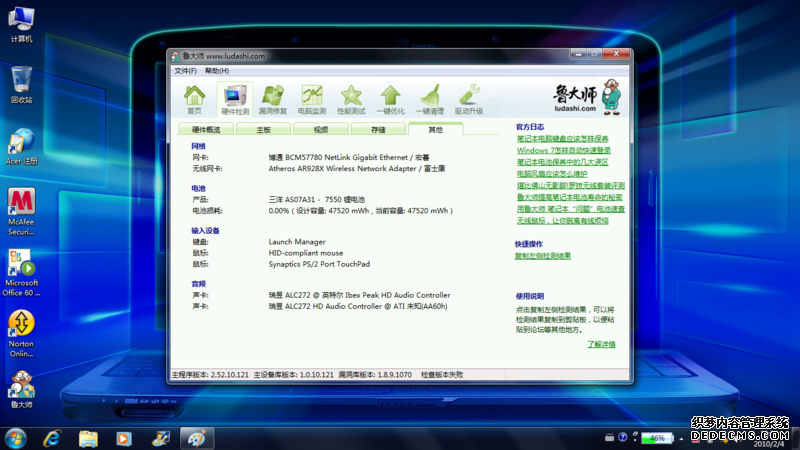Click the ALC272 Ibex Peak audio entry
The height and width of the screenshot is (450, 800).
click(359, 295)
